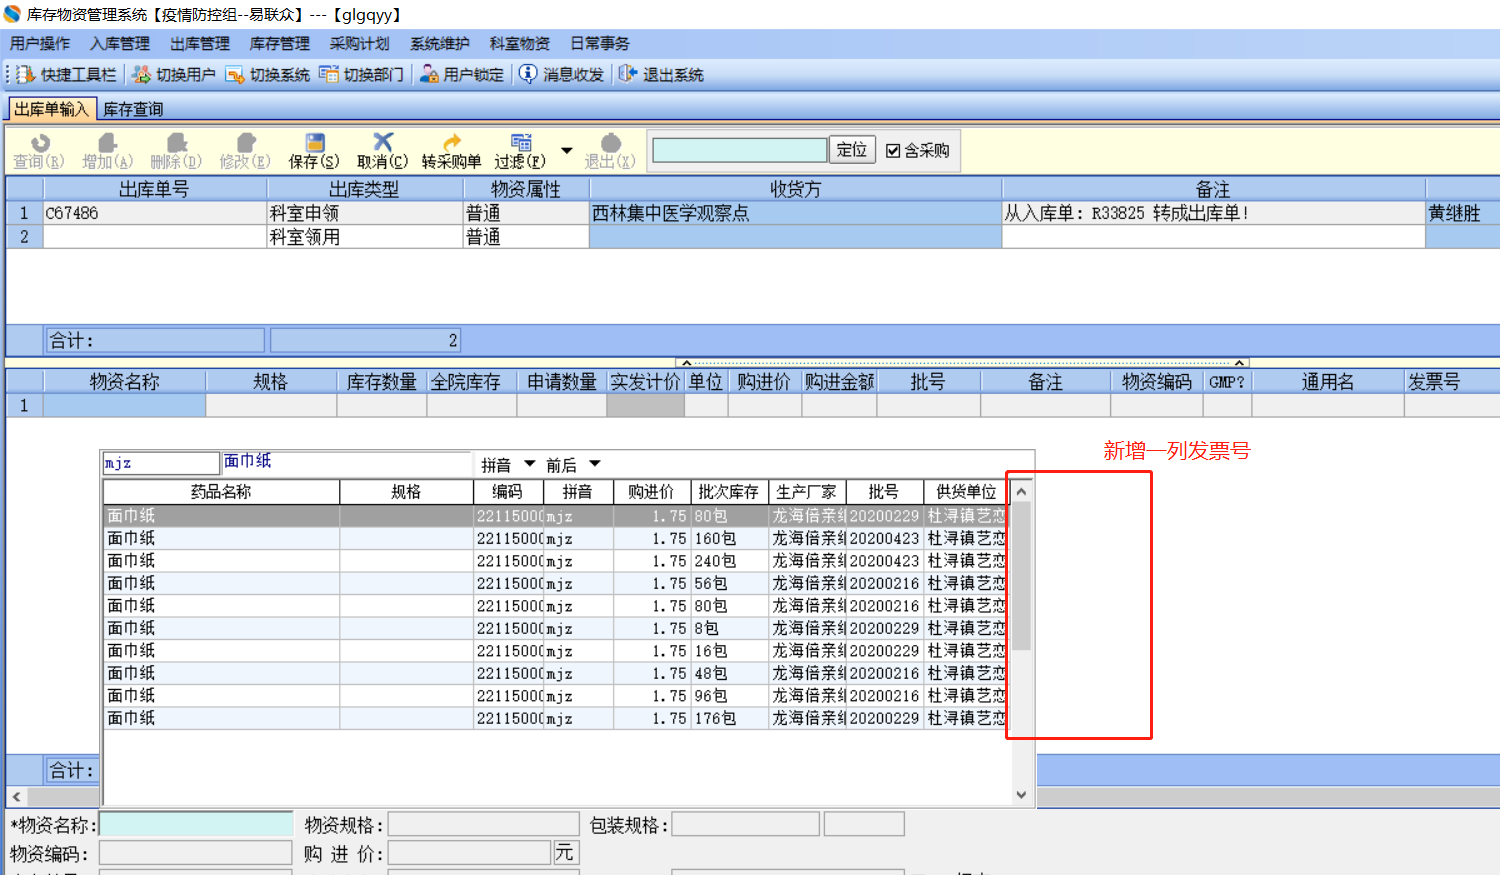Open the 科室物资 menu
The image size is (1500, 875).
pyautogui.click(x=520, y=43)
